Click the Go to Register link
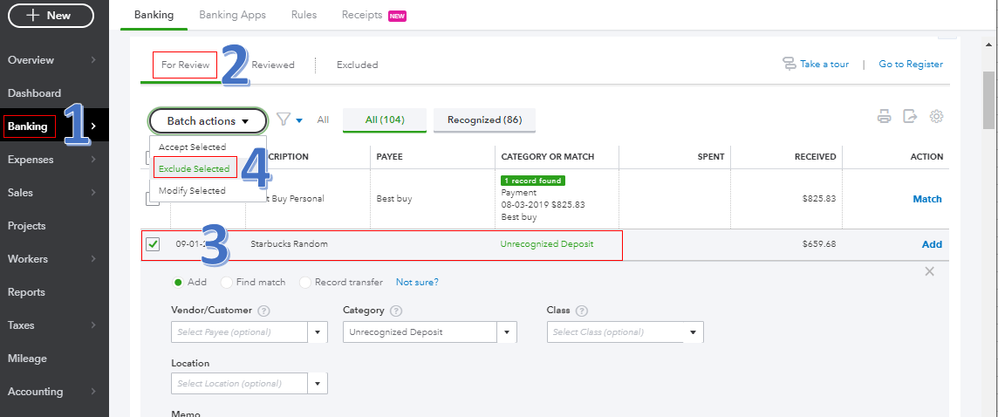Viewport: 998px width, 417px height. click(910, 64)
